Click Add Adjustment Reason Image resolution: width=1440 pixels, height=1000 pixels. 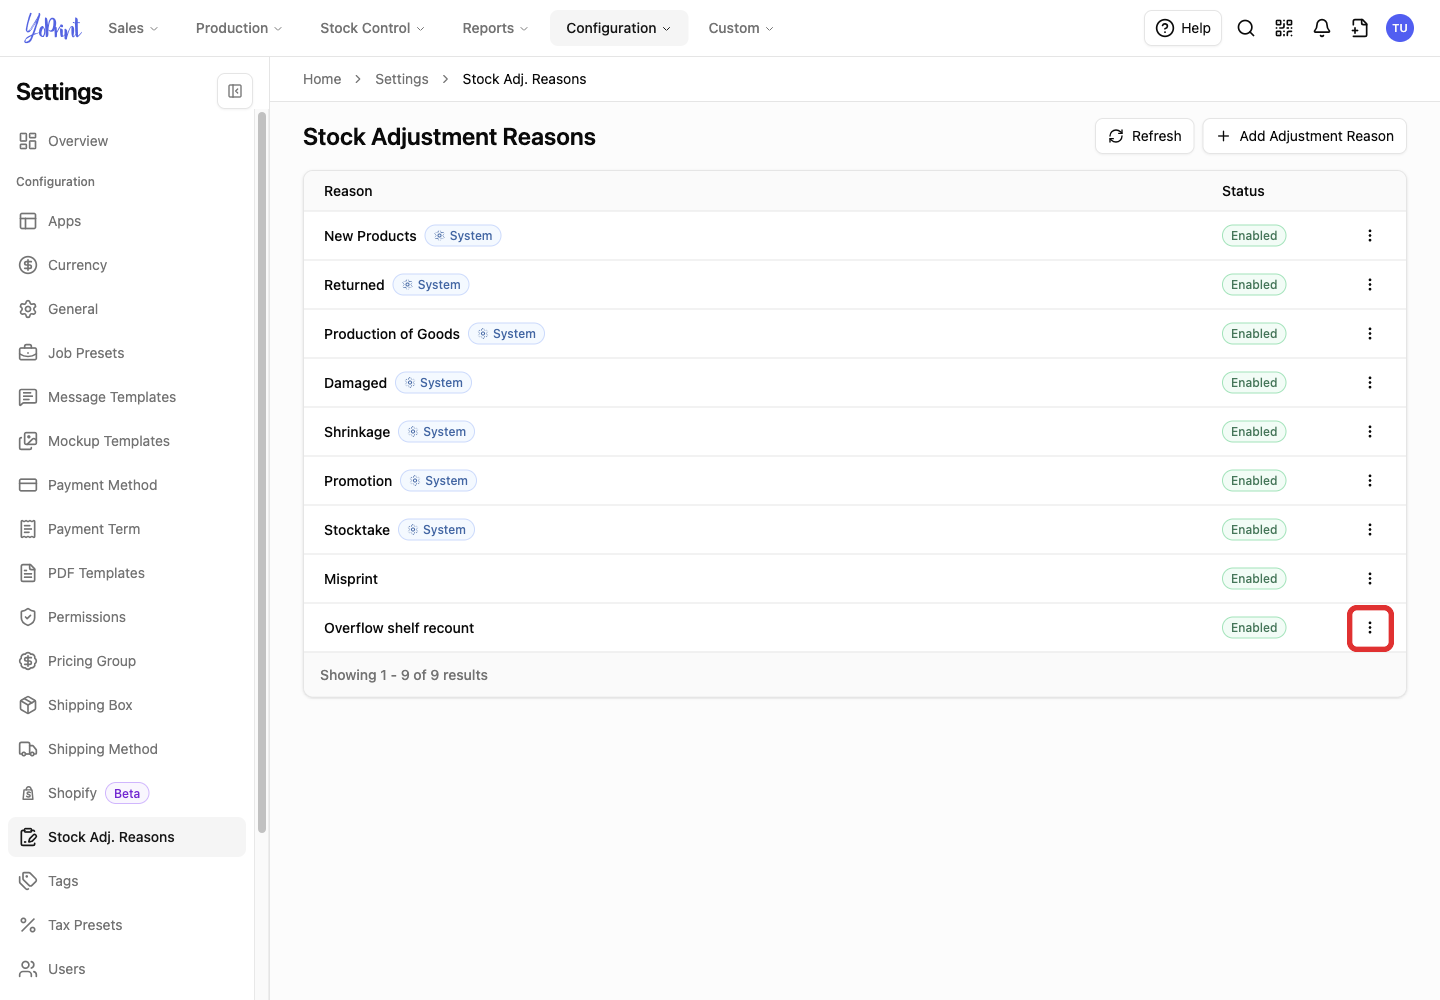point(1305,136)
